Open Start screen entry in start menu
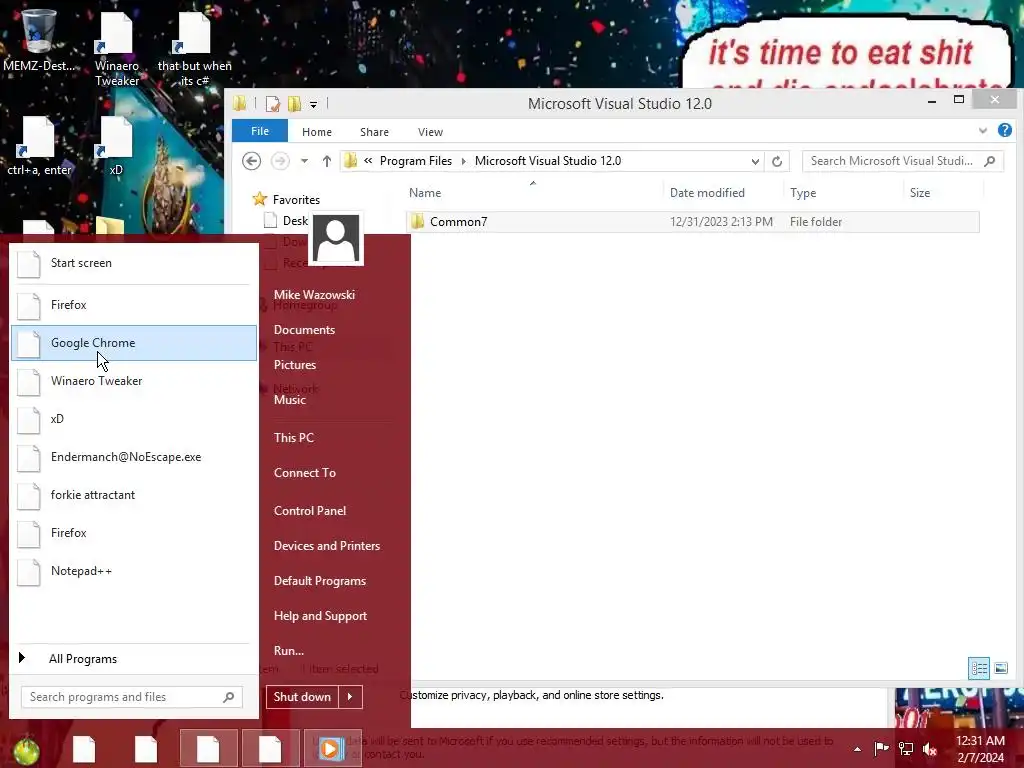The height and width of the screenshot is (768, 1024). point(134,263)
